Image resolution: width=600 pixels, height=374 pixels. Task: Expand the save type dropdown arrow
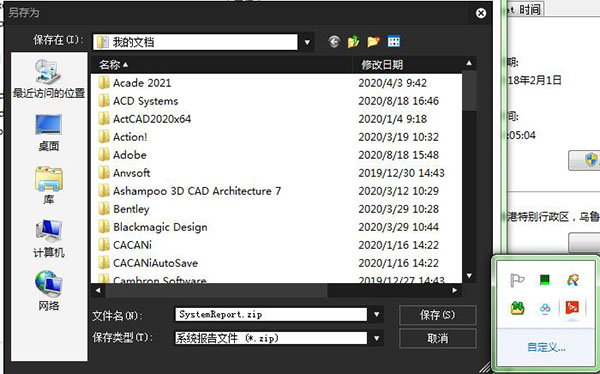(377, 338)
